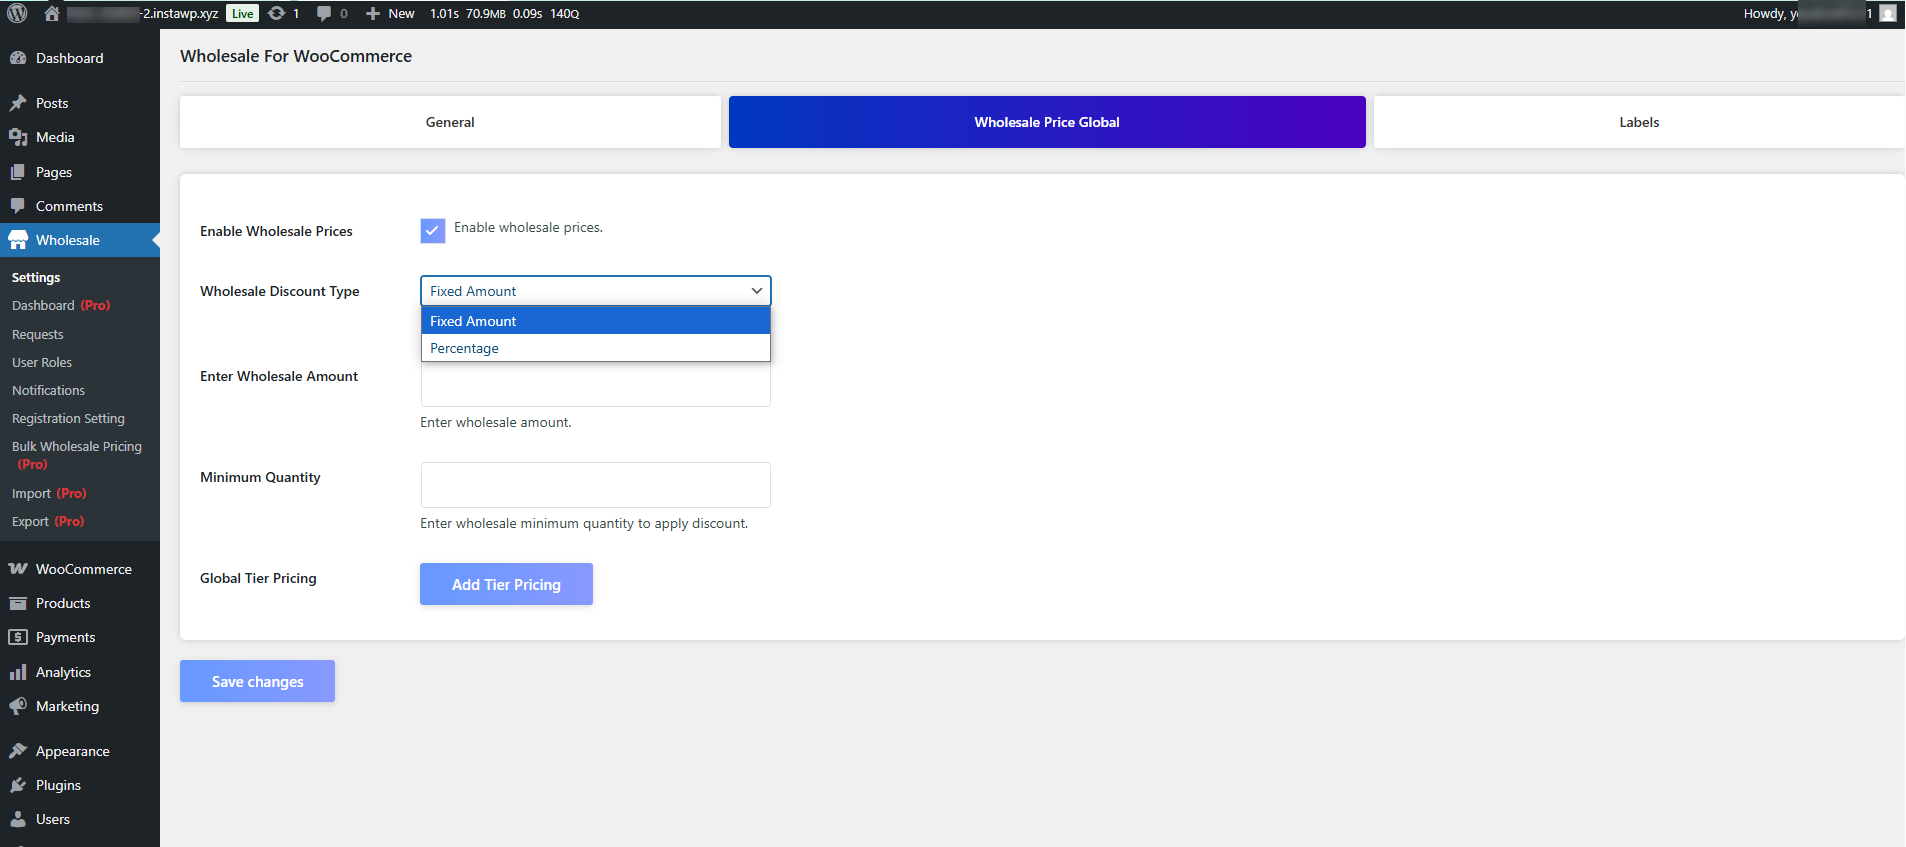Click the Wholesale For WooCommerce heading

[296, 56]
